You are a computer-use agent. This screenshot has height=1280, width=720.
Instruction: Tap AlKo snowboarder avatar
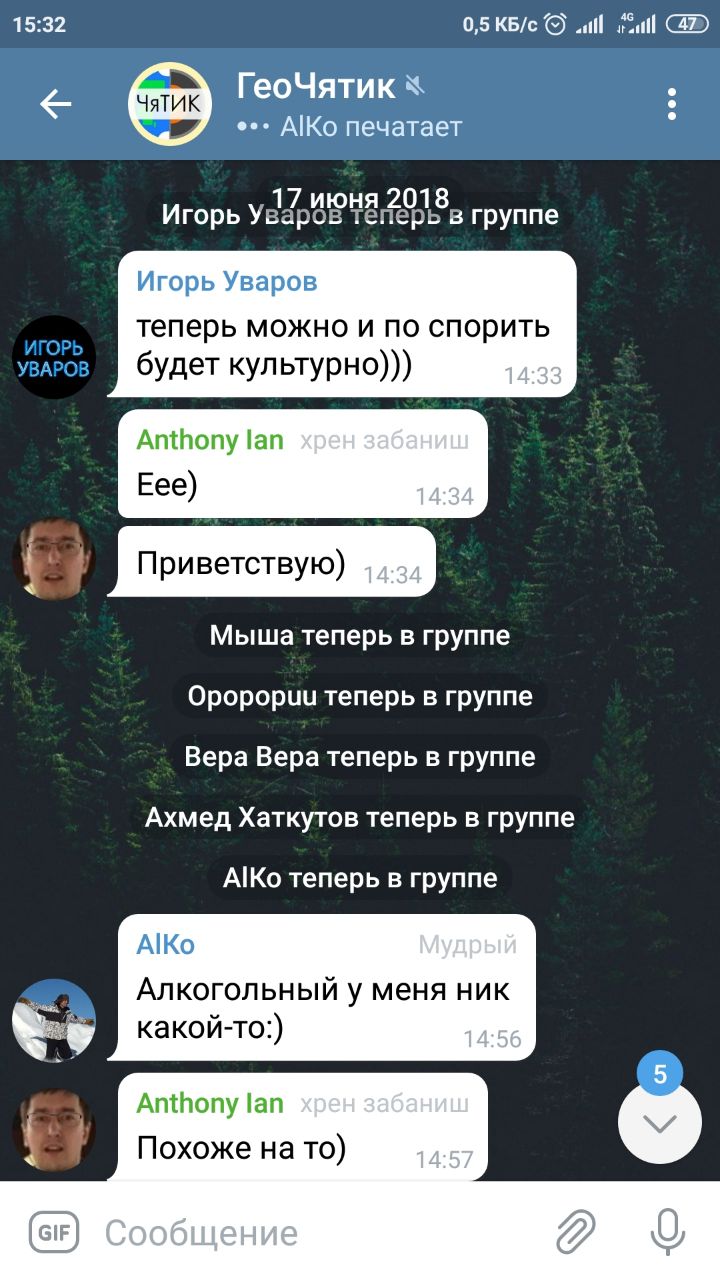click(54, 1020)
